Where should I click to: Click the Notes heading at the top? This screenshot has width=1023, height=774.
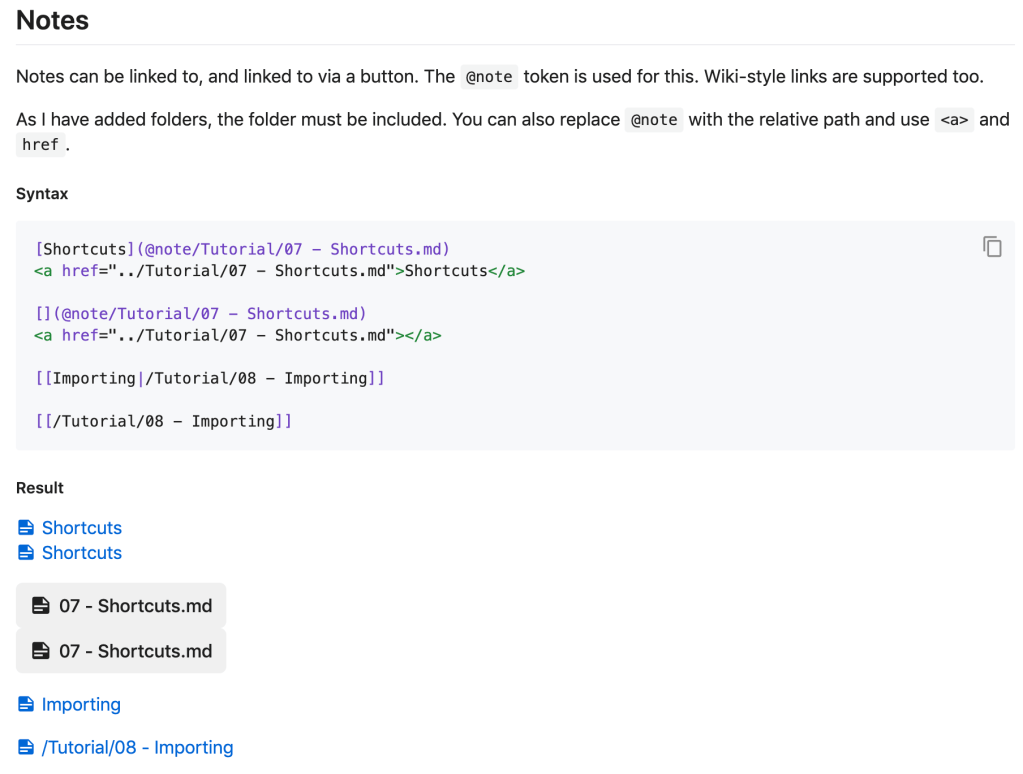(x=52, y=21)
